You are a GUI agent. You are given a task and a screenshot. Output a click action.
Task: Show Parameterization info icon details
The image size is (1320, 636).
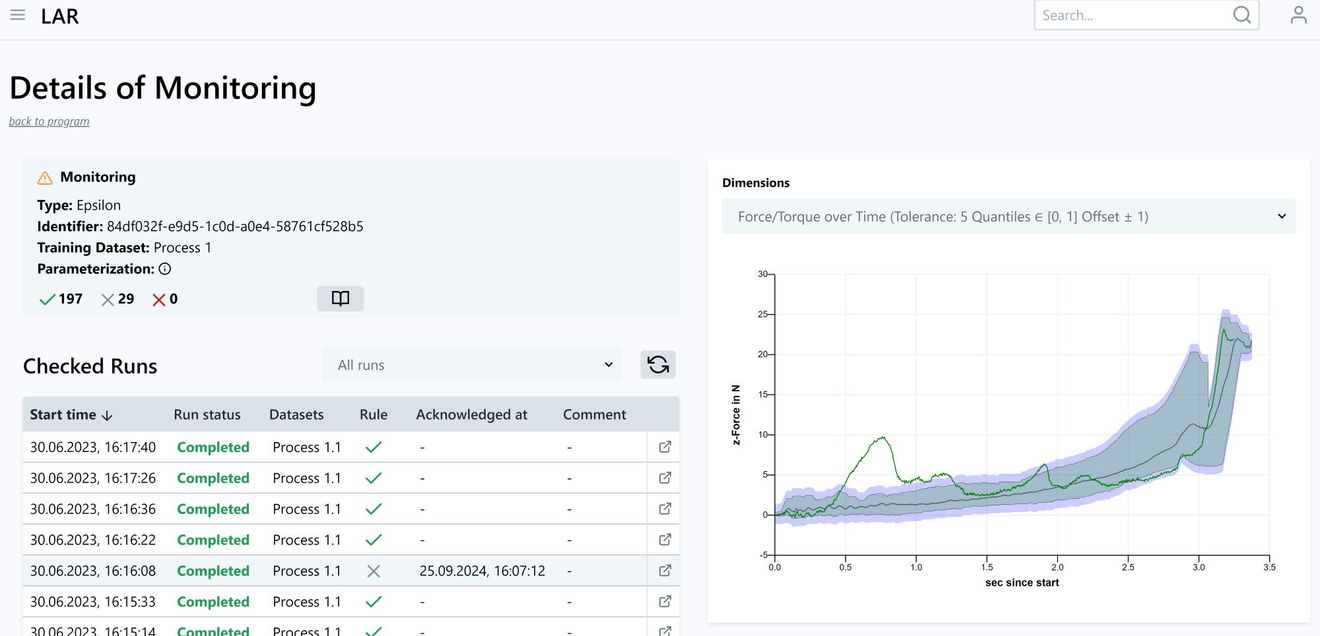click(165, 269)
